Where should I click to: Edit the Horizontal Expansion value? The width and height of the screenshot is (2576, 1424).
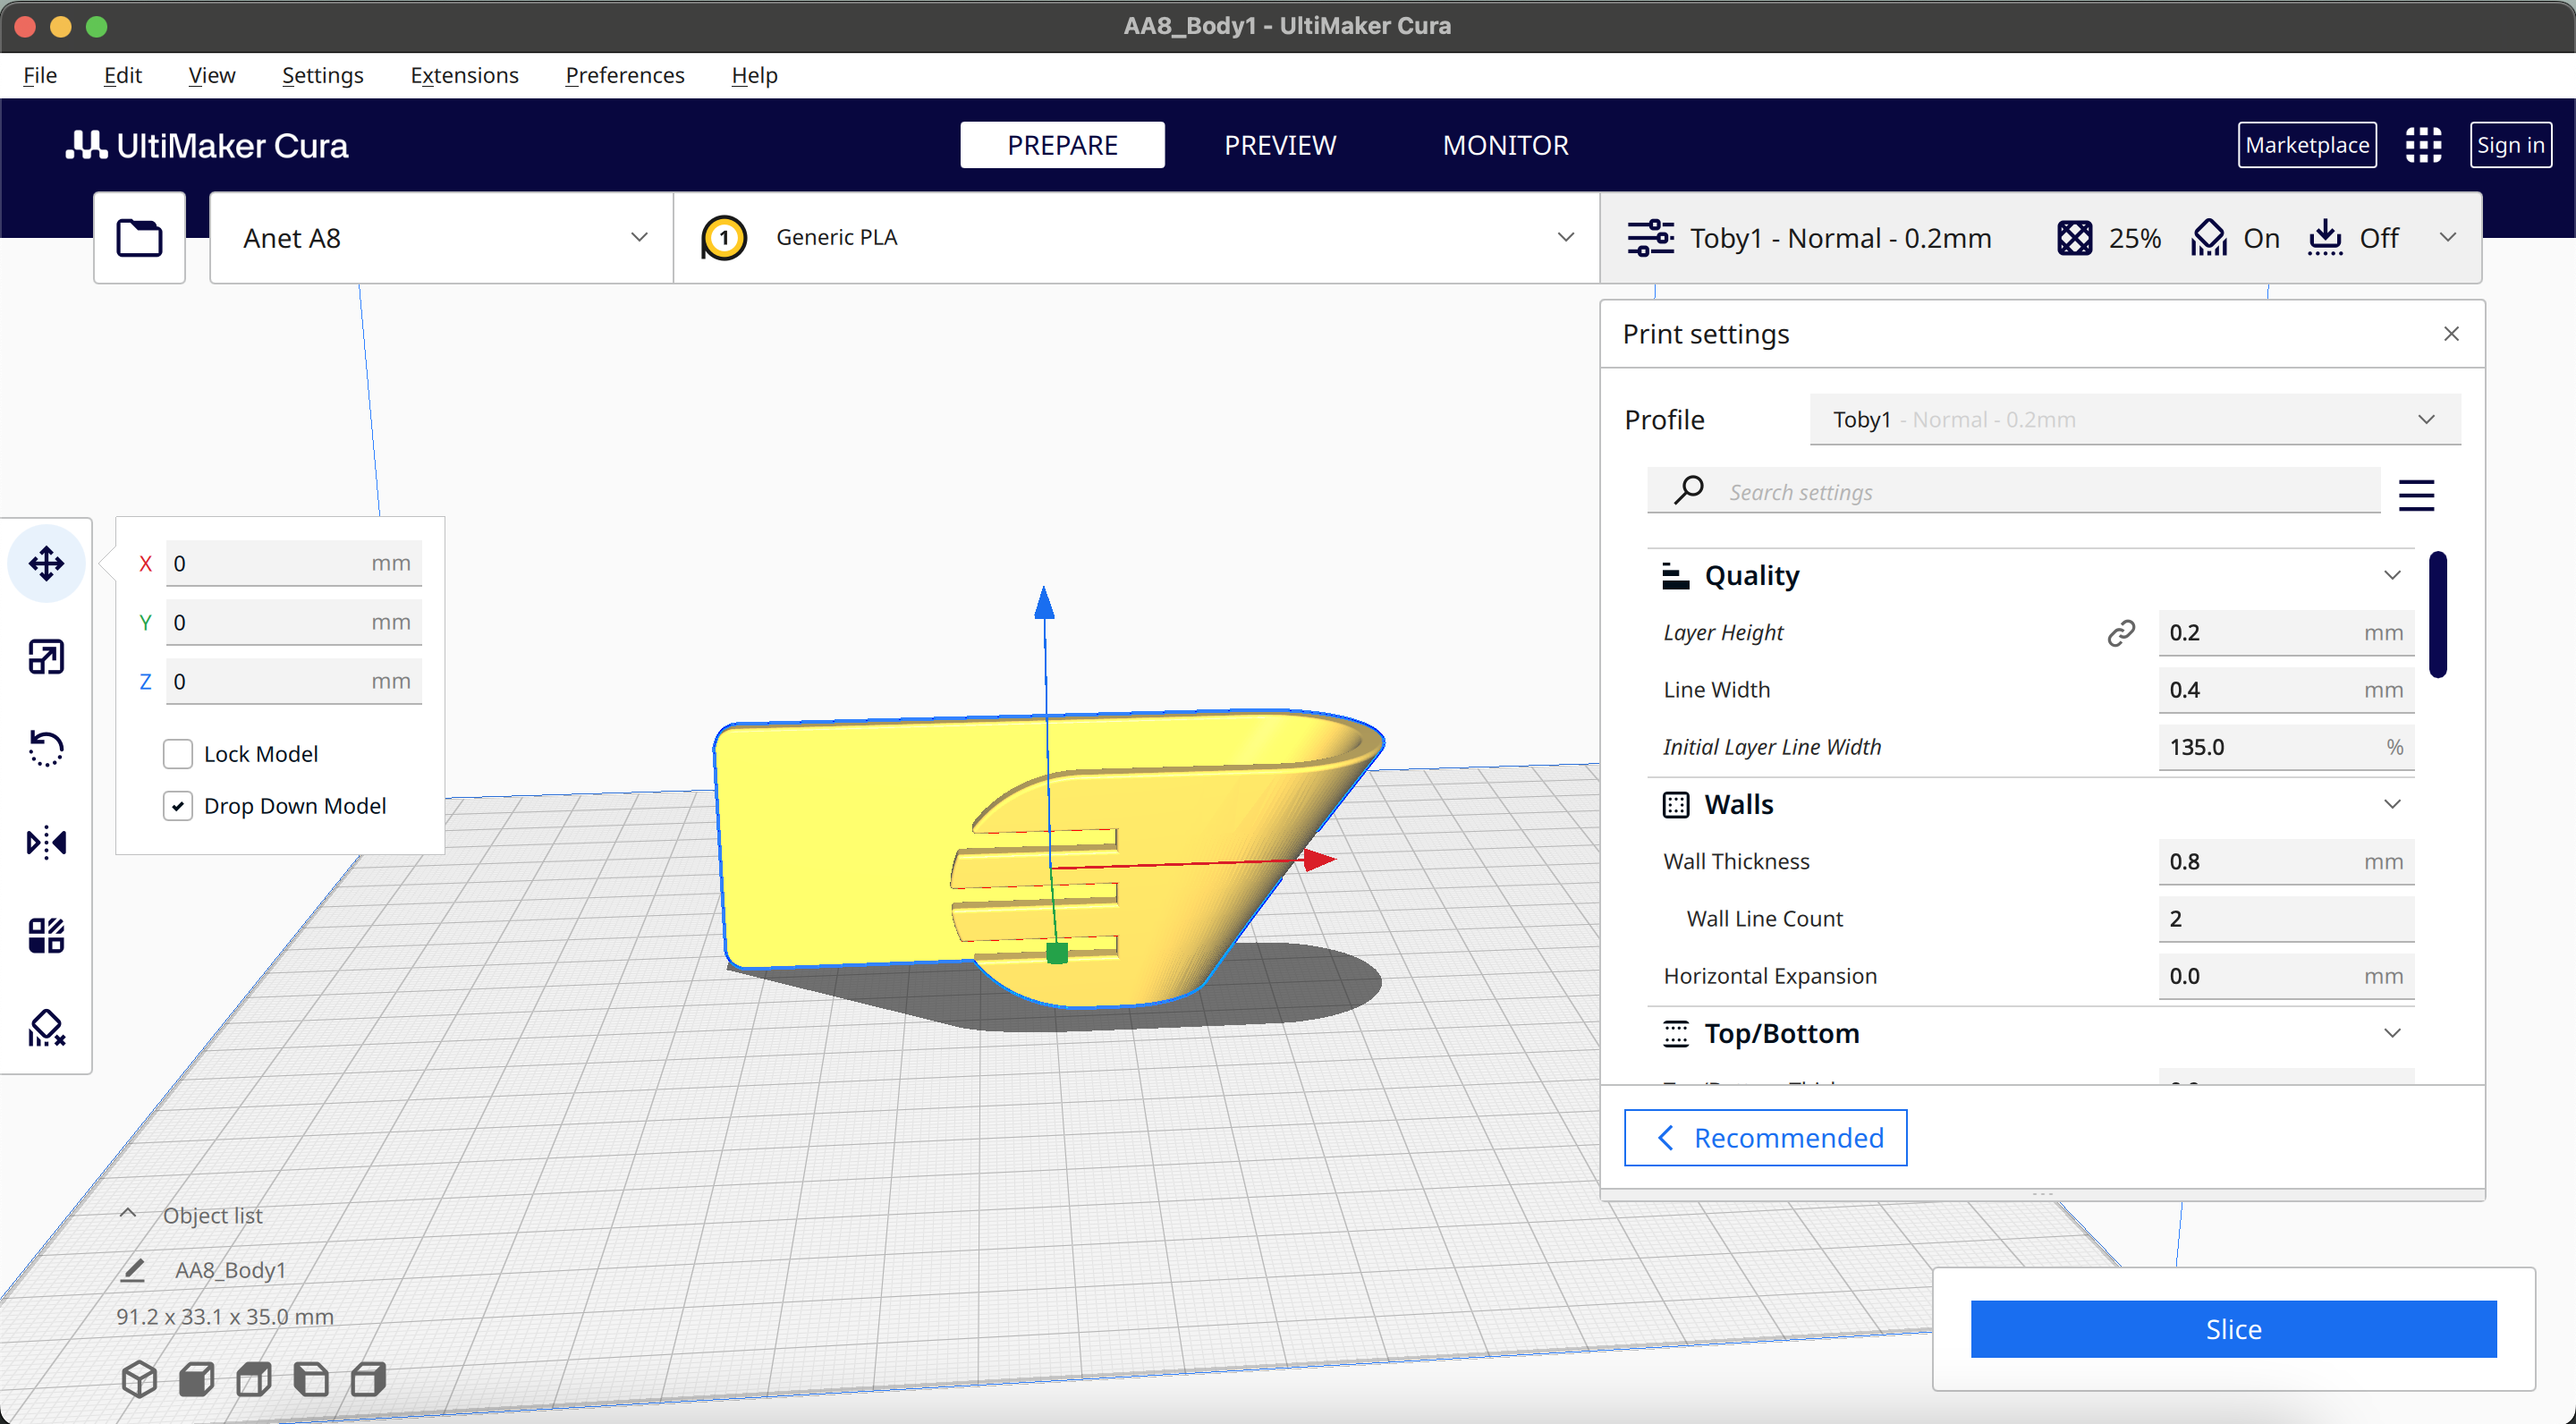click(2286, 976)
